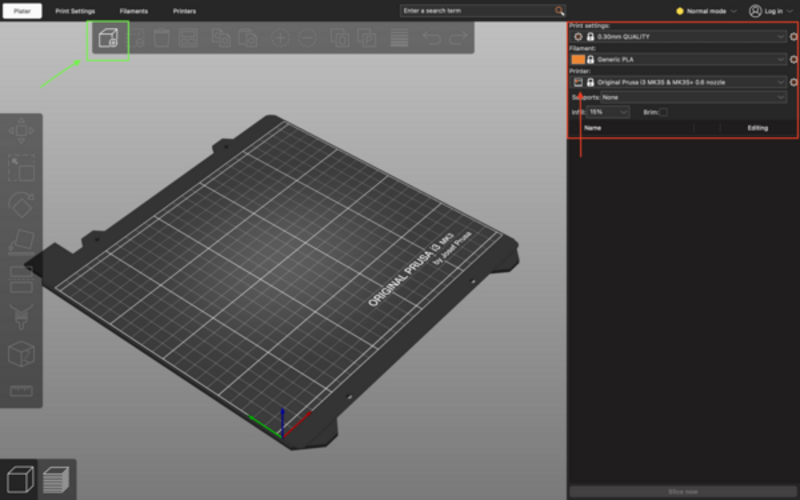Click the Copy icon in top toolbar
The width and height of the screenshot is (800, 500).
[x=221, y=38]
